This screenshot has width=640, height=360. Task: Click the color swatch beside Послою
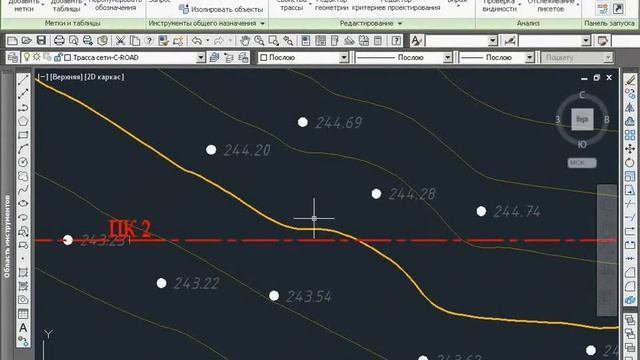click(264, 58)
